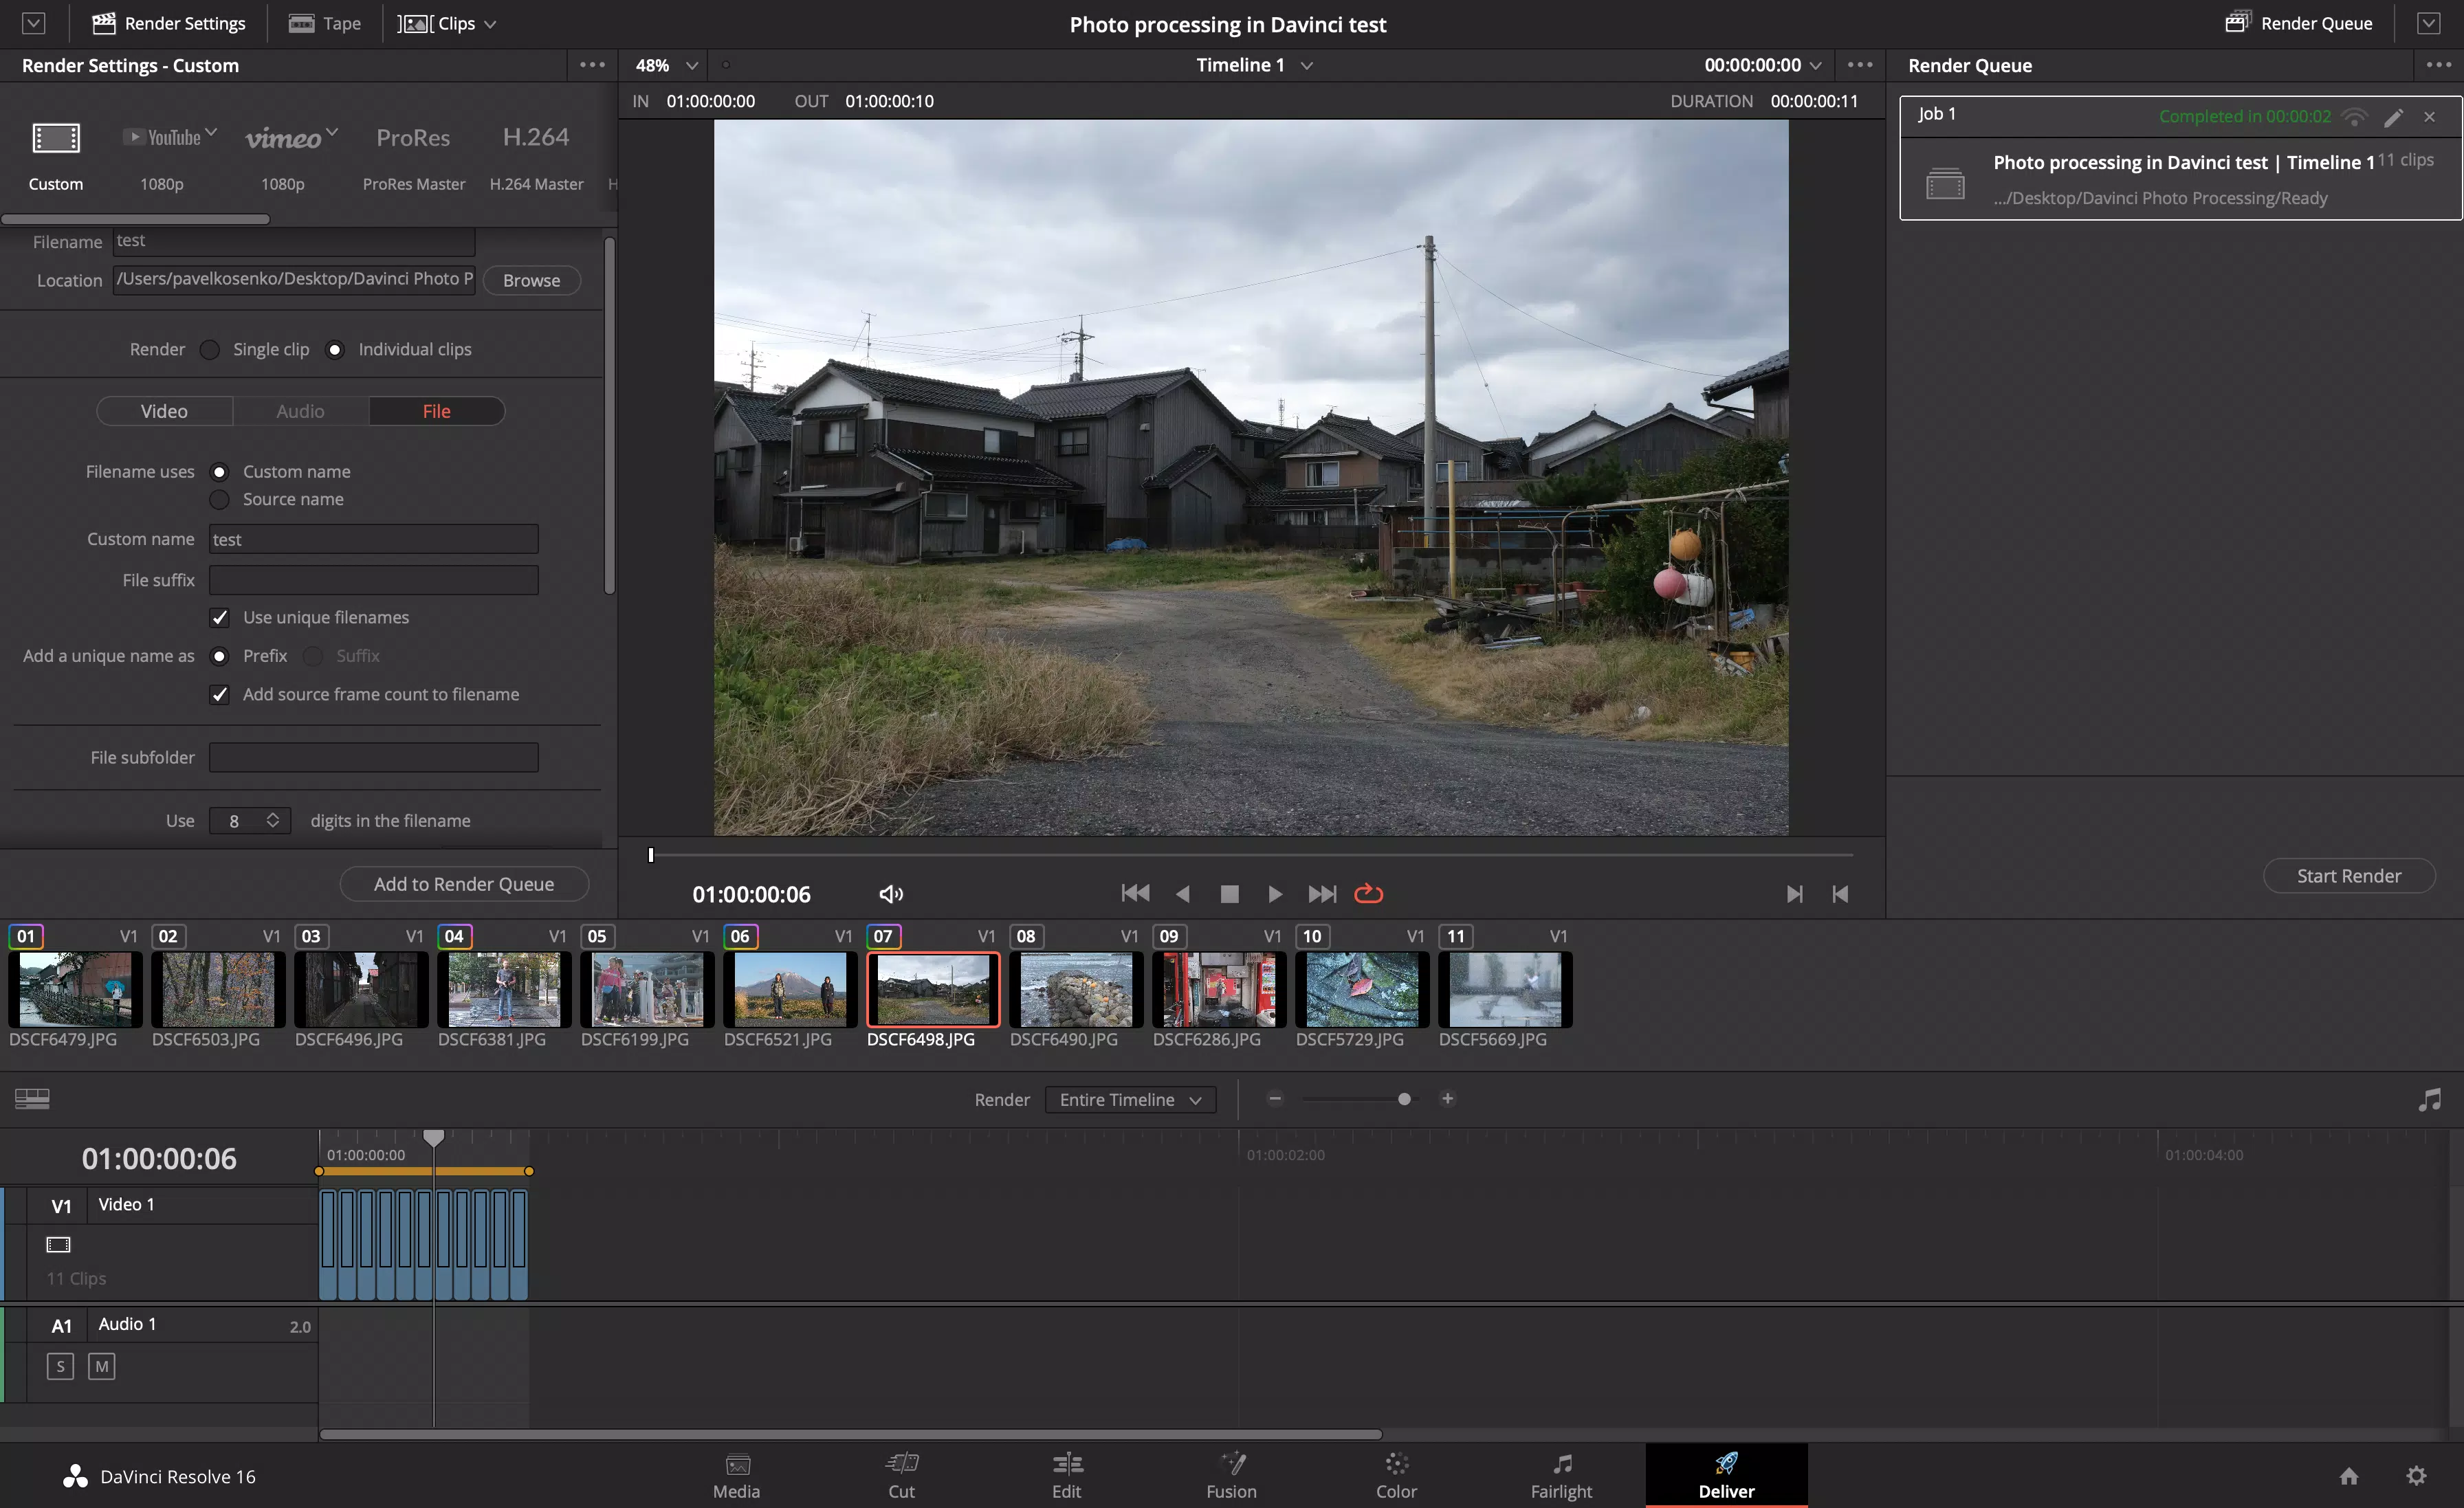Go to the project manager home icon
The image size is (2464, 1508).
2349,1476
